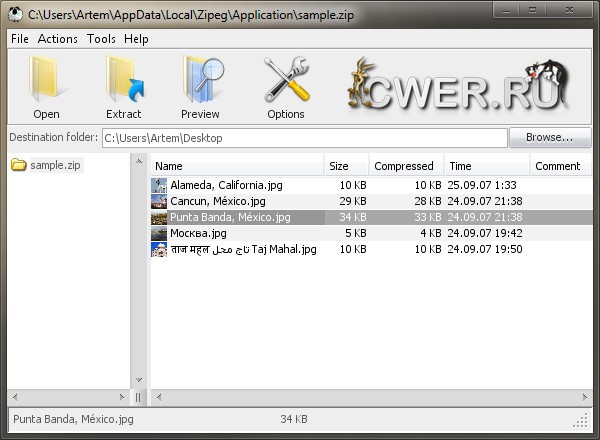Open Options using the tools icon
Screen dimensions: 600x440
coord(286,82)
